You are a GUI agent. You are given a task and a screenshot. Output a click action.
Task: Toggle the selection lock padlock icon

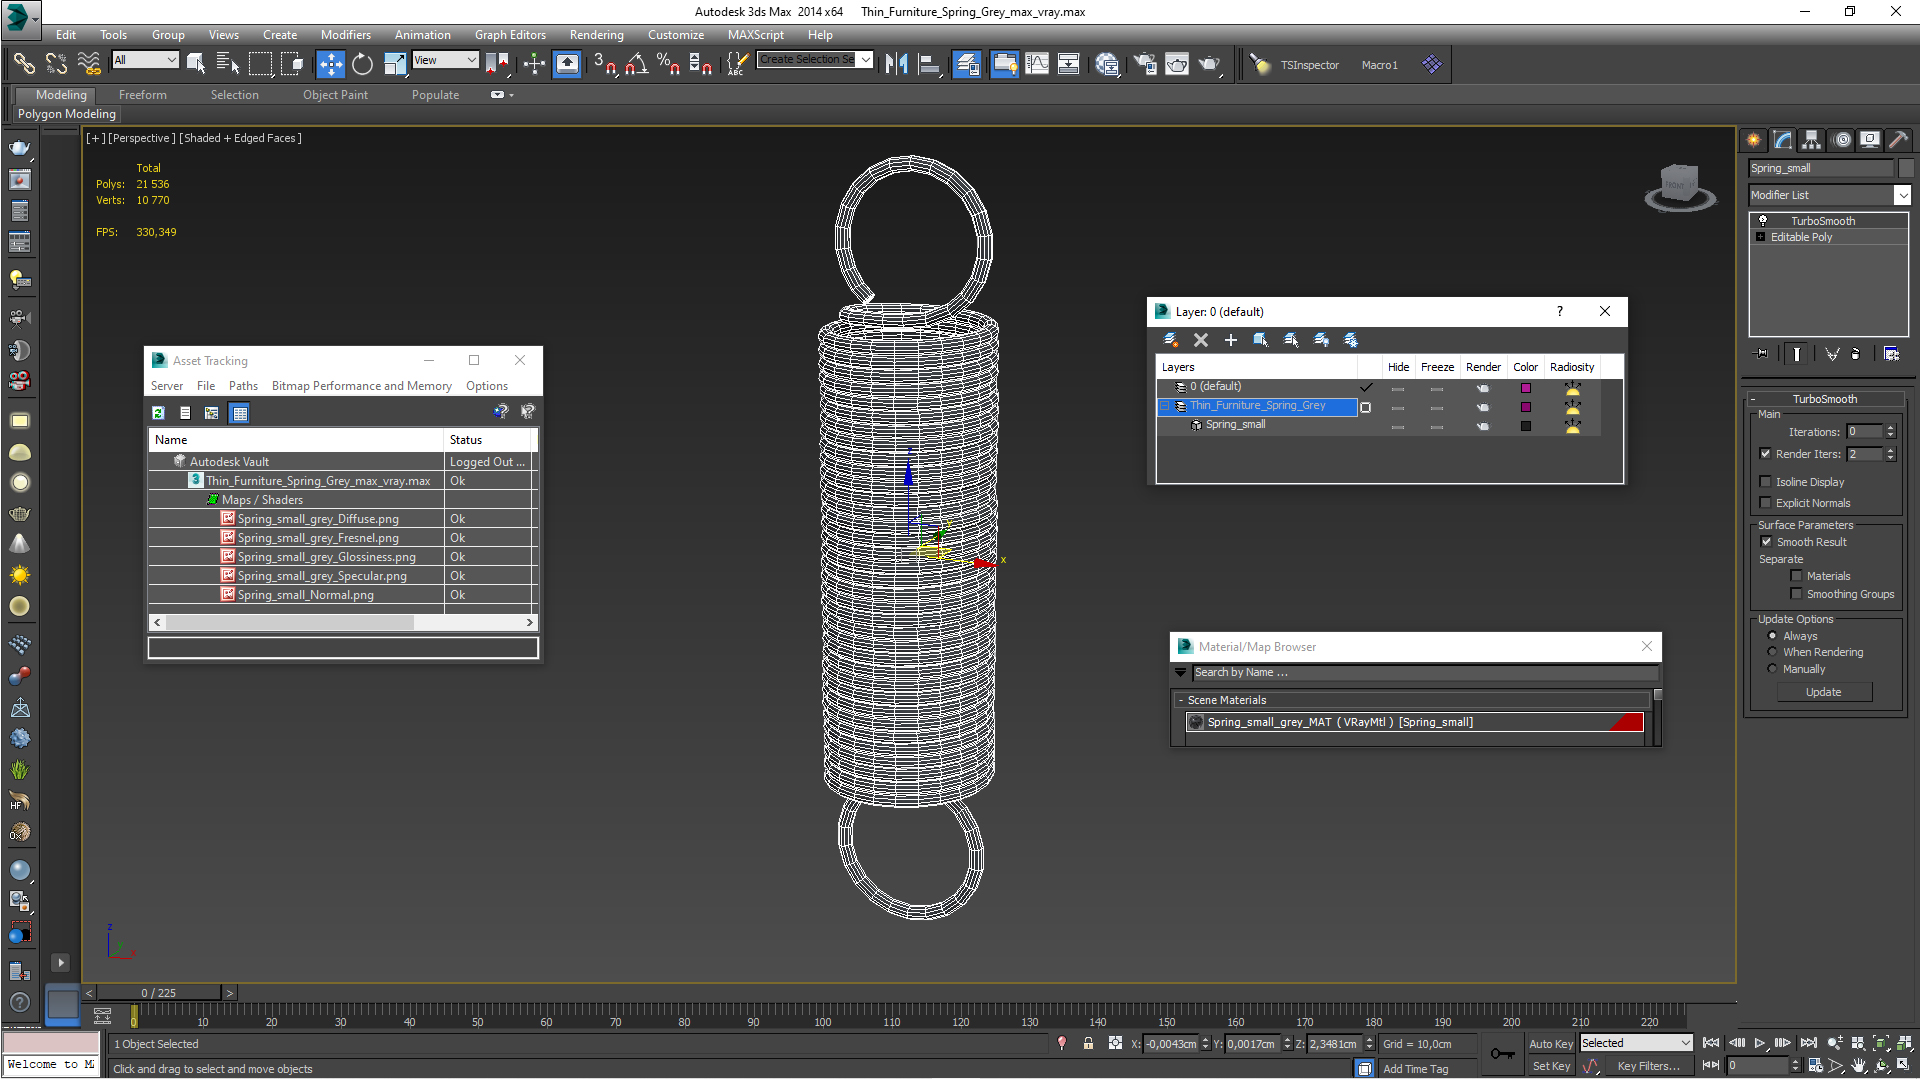coord(1088,1043)
